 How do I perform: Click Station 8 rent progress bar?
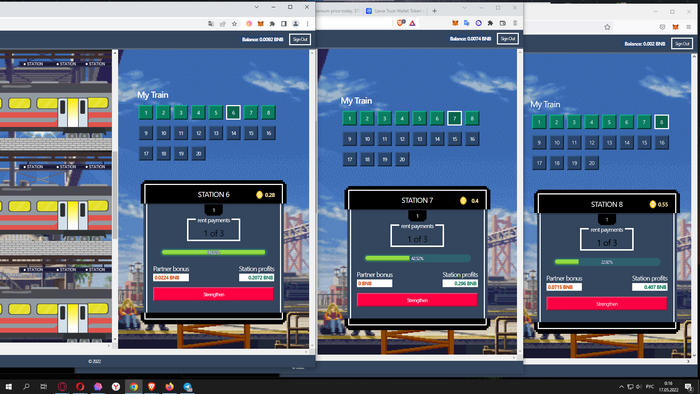(x=607, y=262)
